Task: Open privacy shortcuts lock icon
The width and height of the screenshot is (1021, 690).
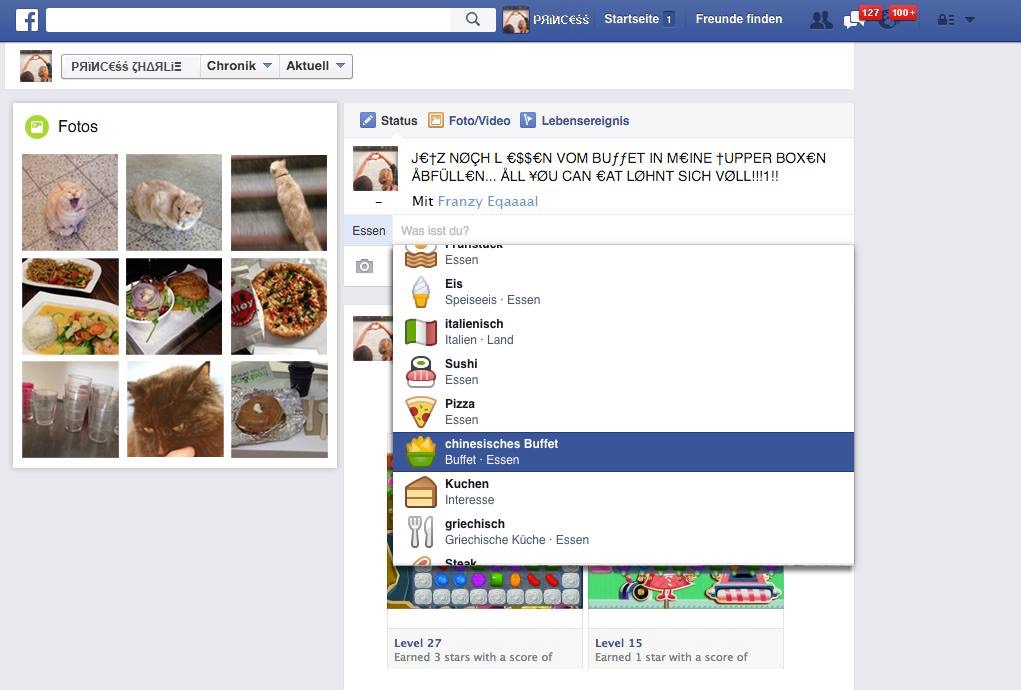Action: click(945, 20)
